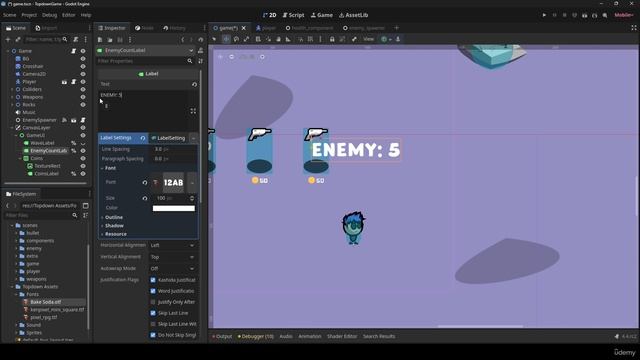The image size is (640, 360).
Task: Toggle the file system split view icon
Action: coord(85,206)
